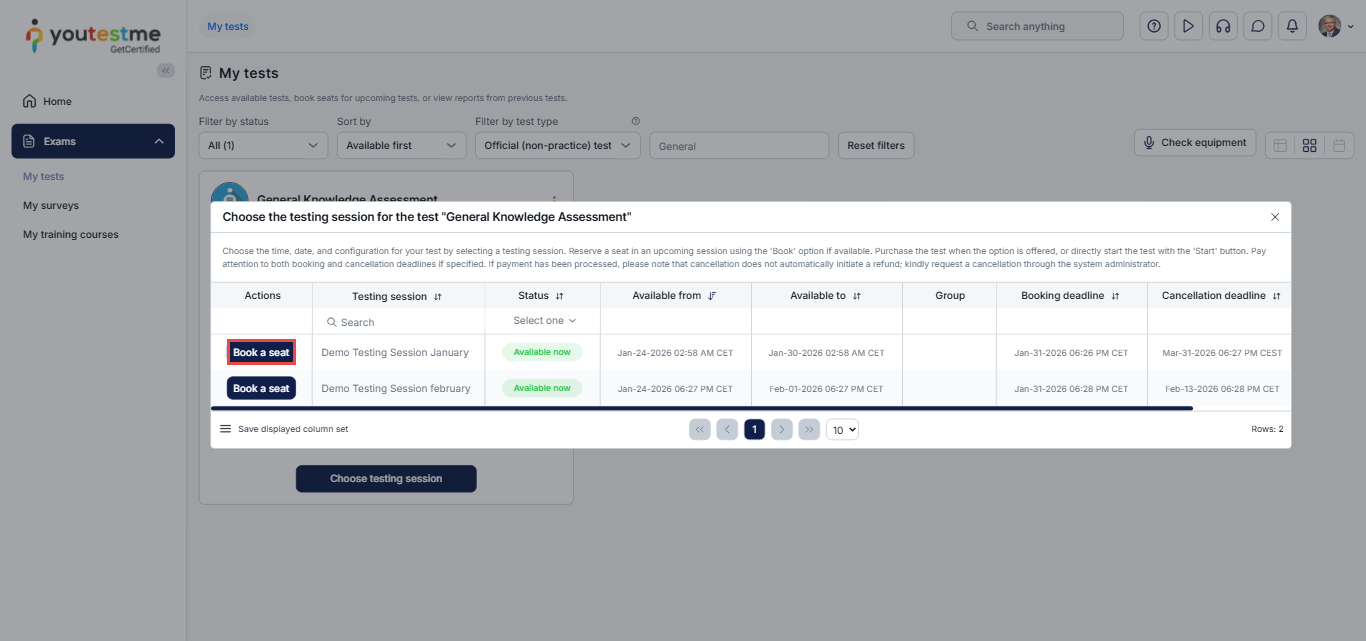Open user profile avatar menu

pyautogui.click(x=1334, y=27)
